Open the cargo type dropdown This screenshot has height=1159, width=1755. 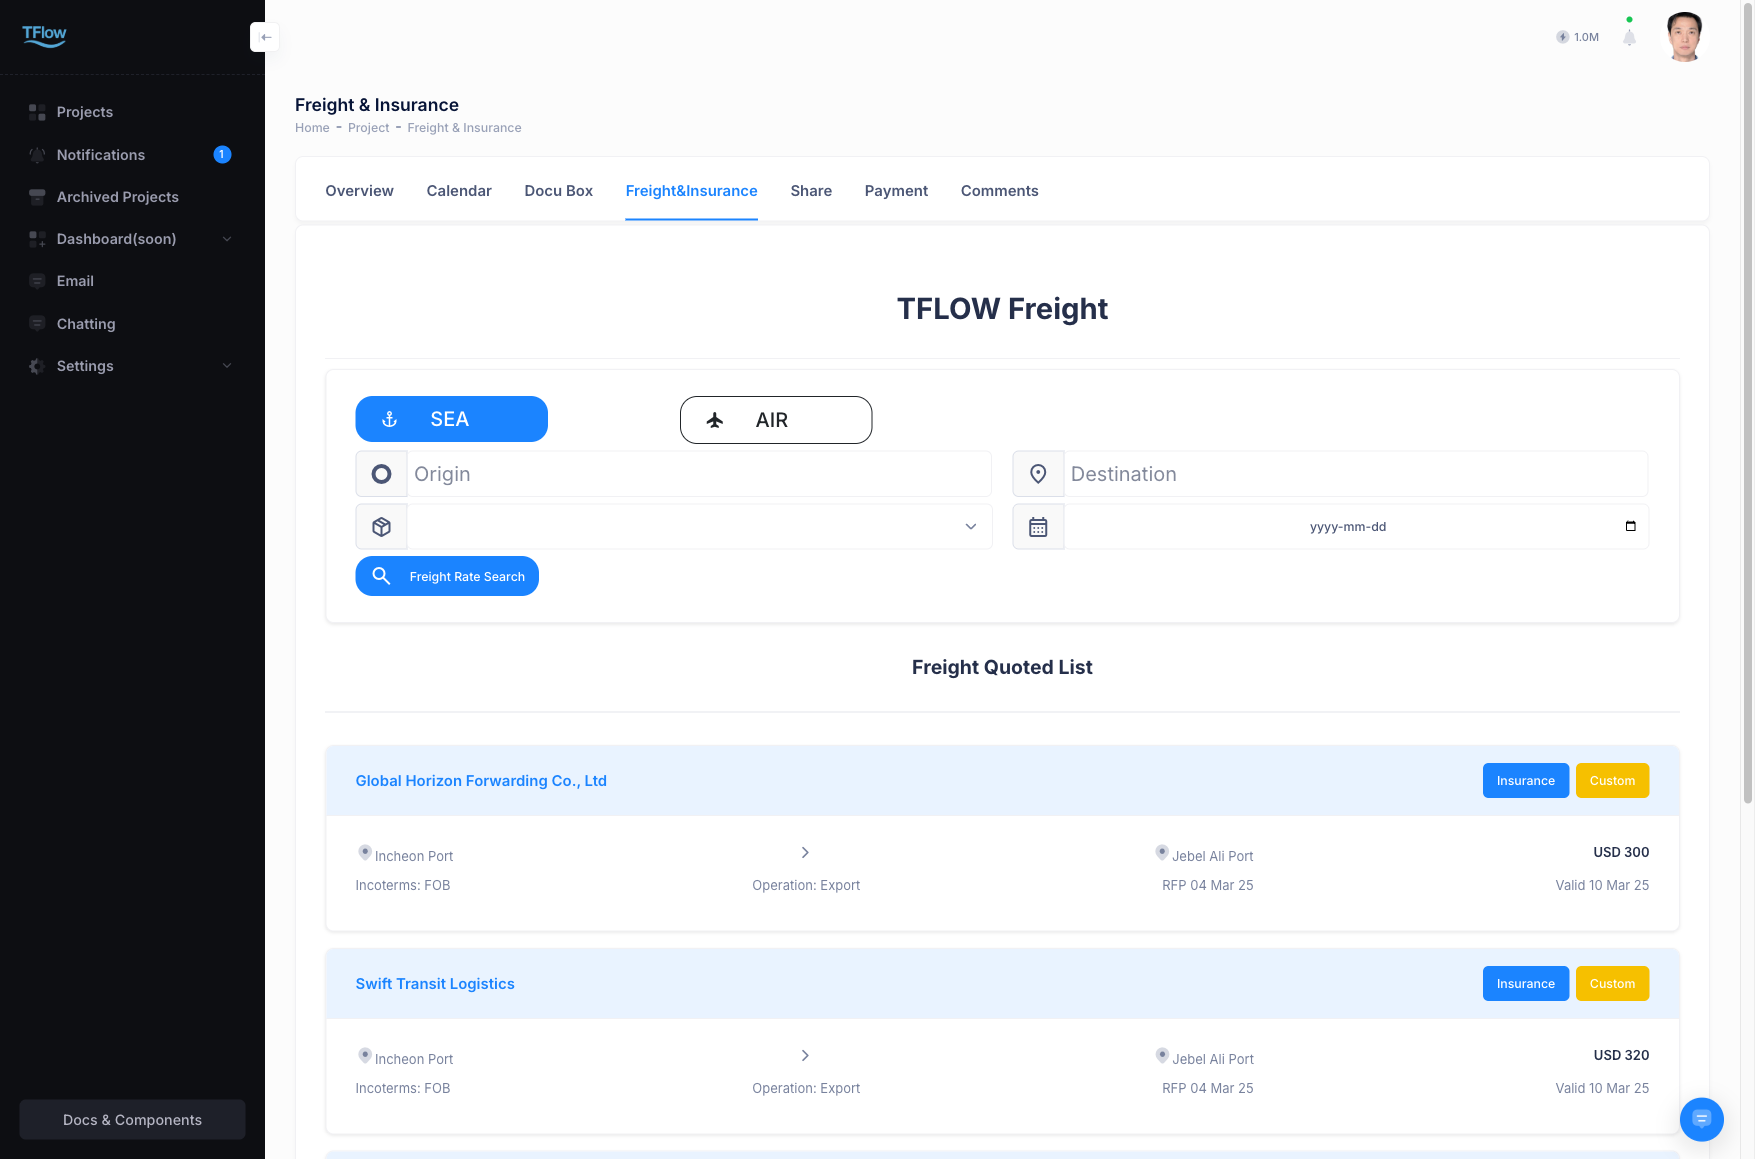pyautogui.click(x=699, y=527)
